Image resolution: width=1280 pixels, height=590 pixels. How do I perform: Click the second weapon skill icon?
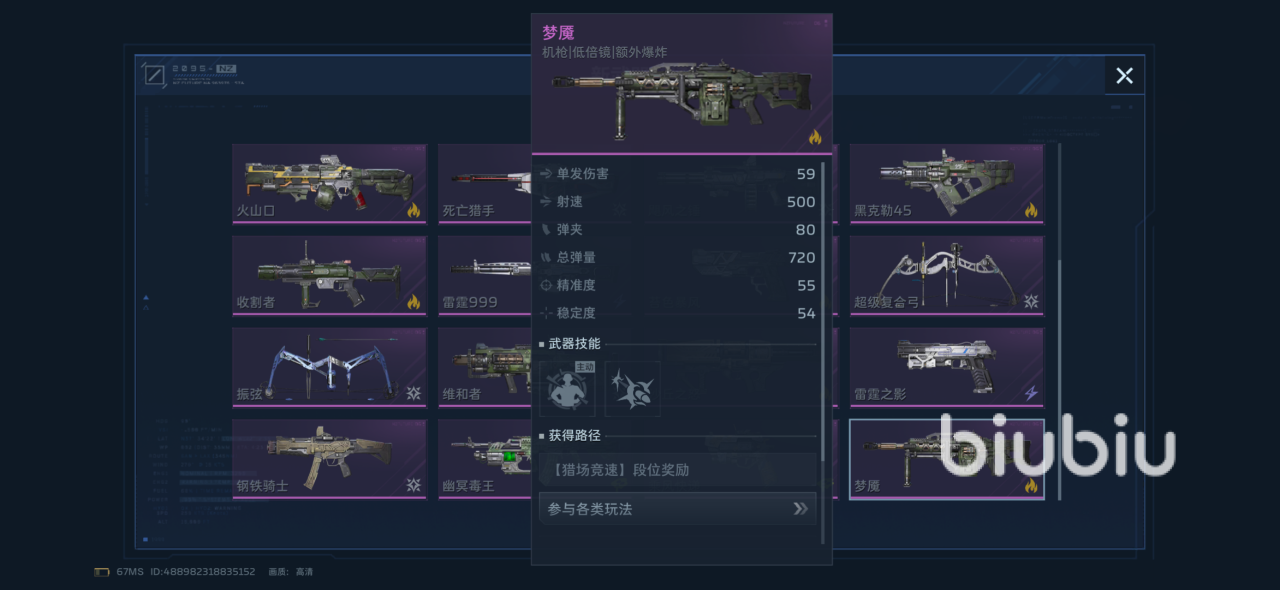[632, 389]
